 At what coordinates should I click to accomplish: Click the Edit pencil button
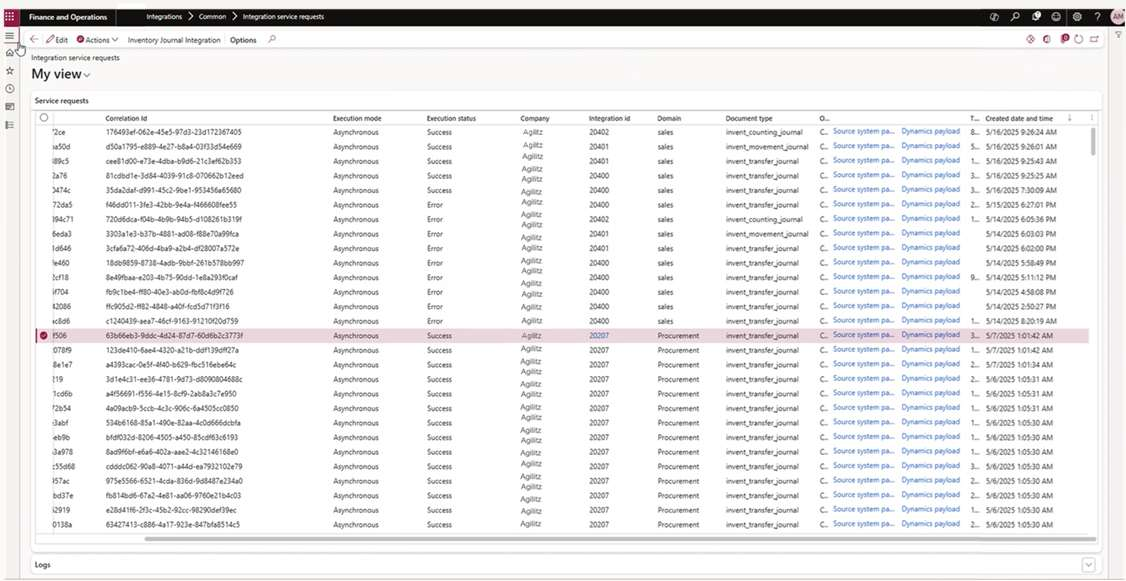coord(57,40)
